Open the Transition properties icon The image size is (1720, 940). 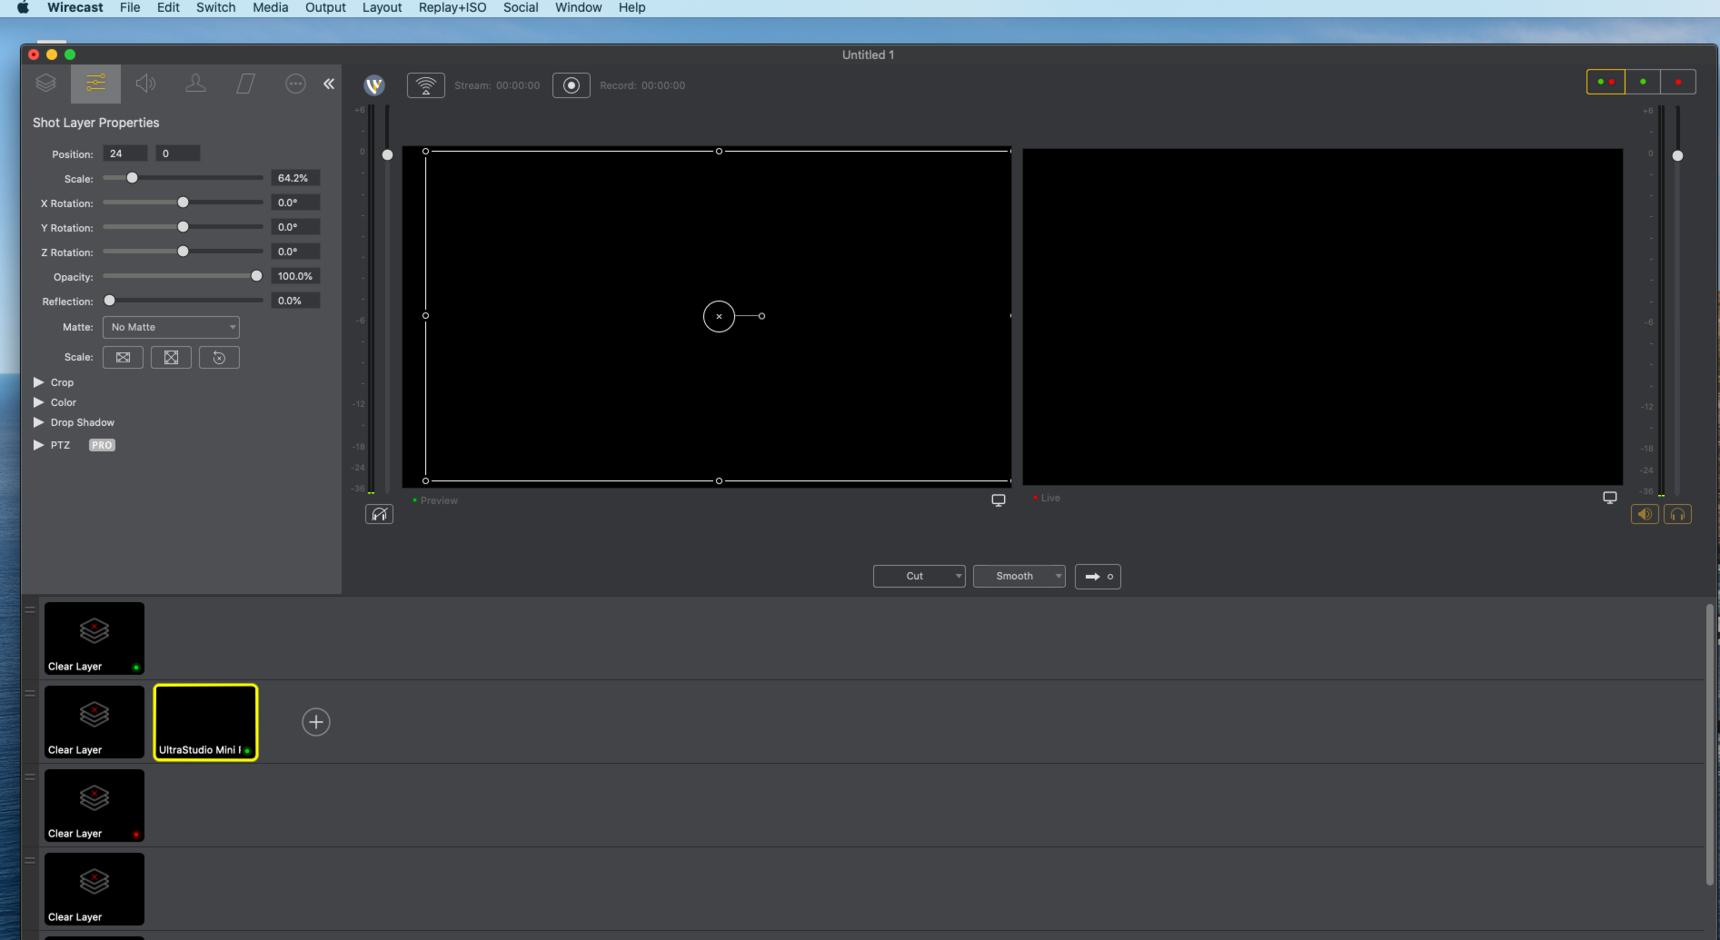tap(245, 84)
